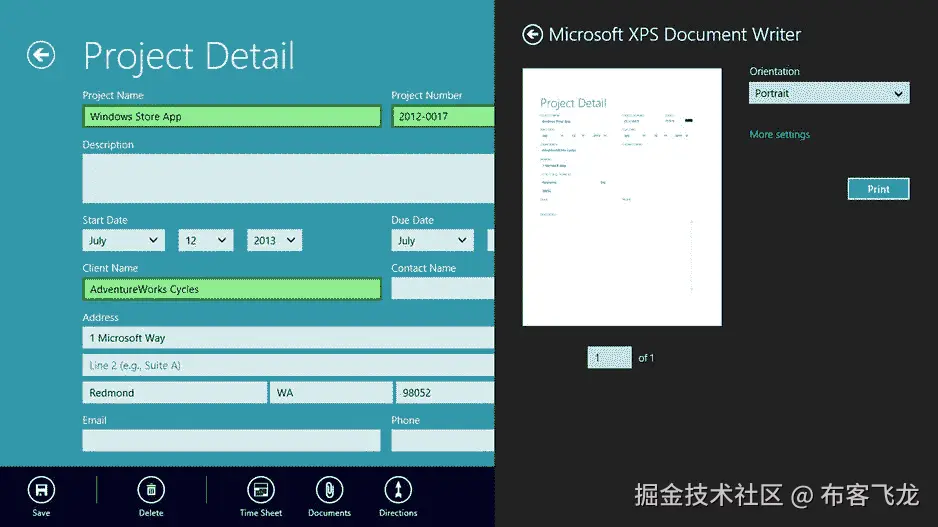Image resolution: width=938 pixels, height=527 pixels.
Task: Click the Description text area
Action: [288, 179]
